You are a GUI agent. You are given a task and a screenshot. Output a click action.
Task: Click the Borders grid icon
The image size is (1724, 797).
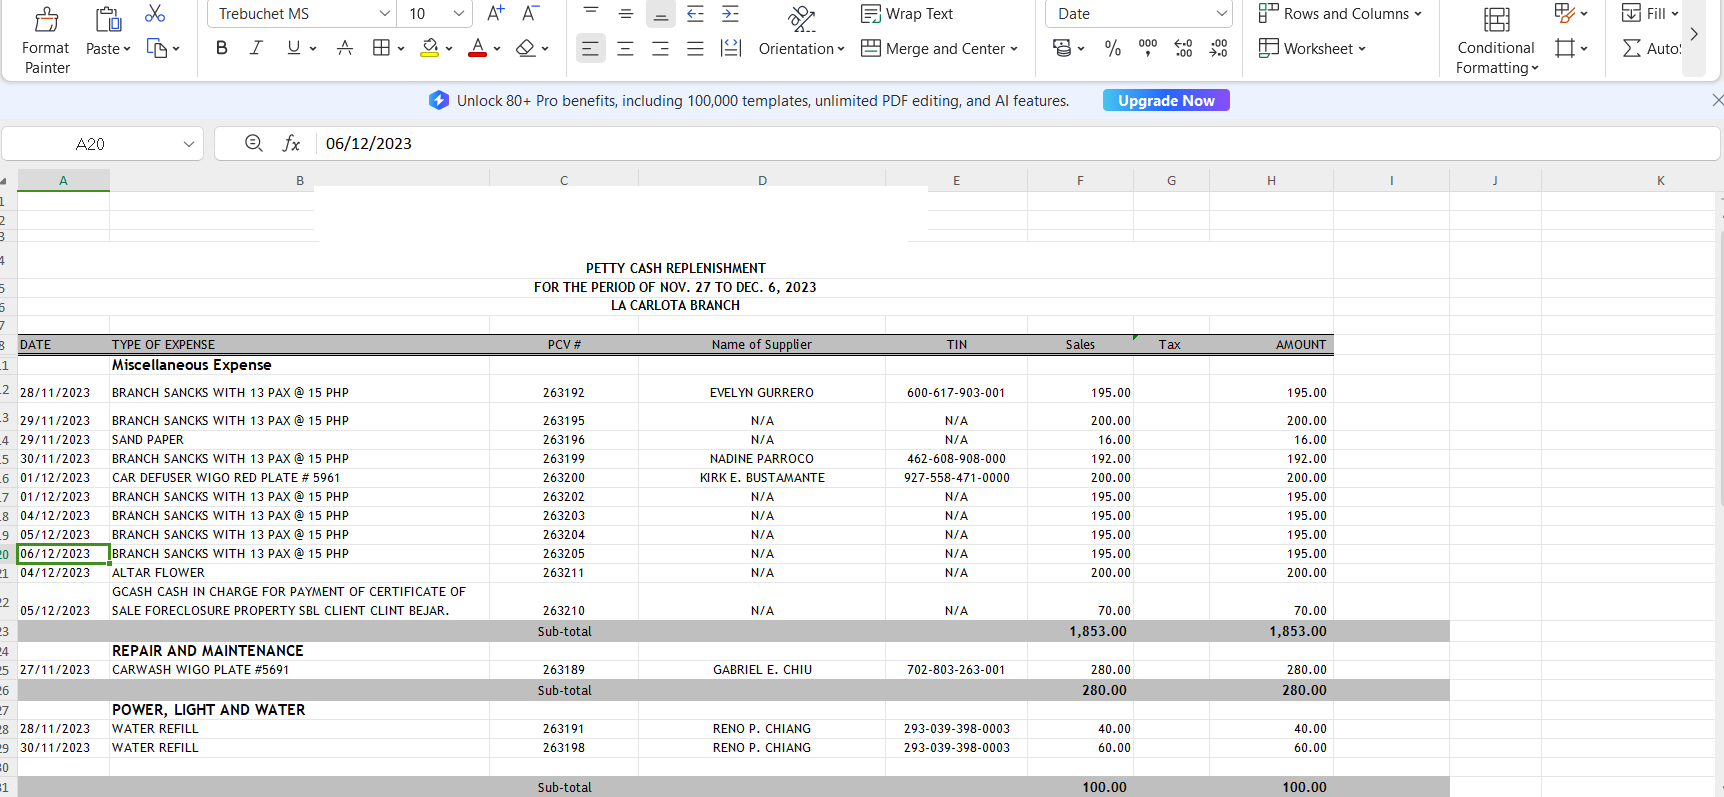click(381, 48)
